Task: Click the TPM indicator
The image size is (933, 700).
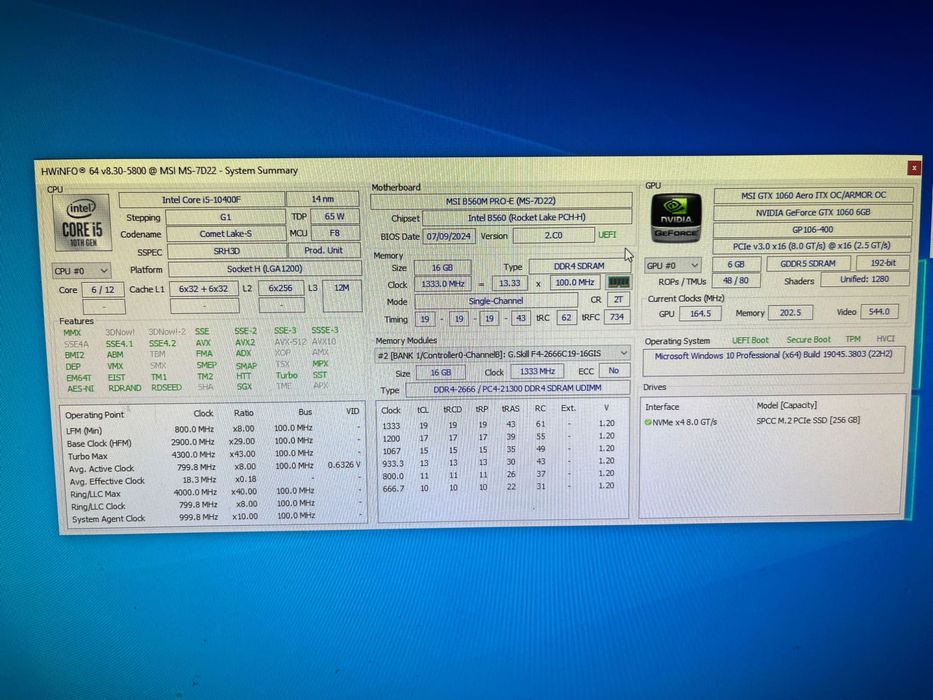Action: [x=853, y=339]
